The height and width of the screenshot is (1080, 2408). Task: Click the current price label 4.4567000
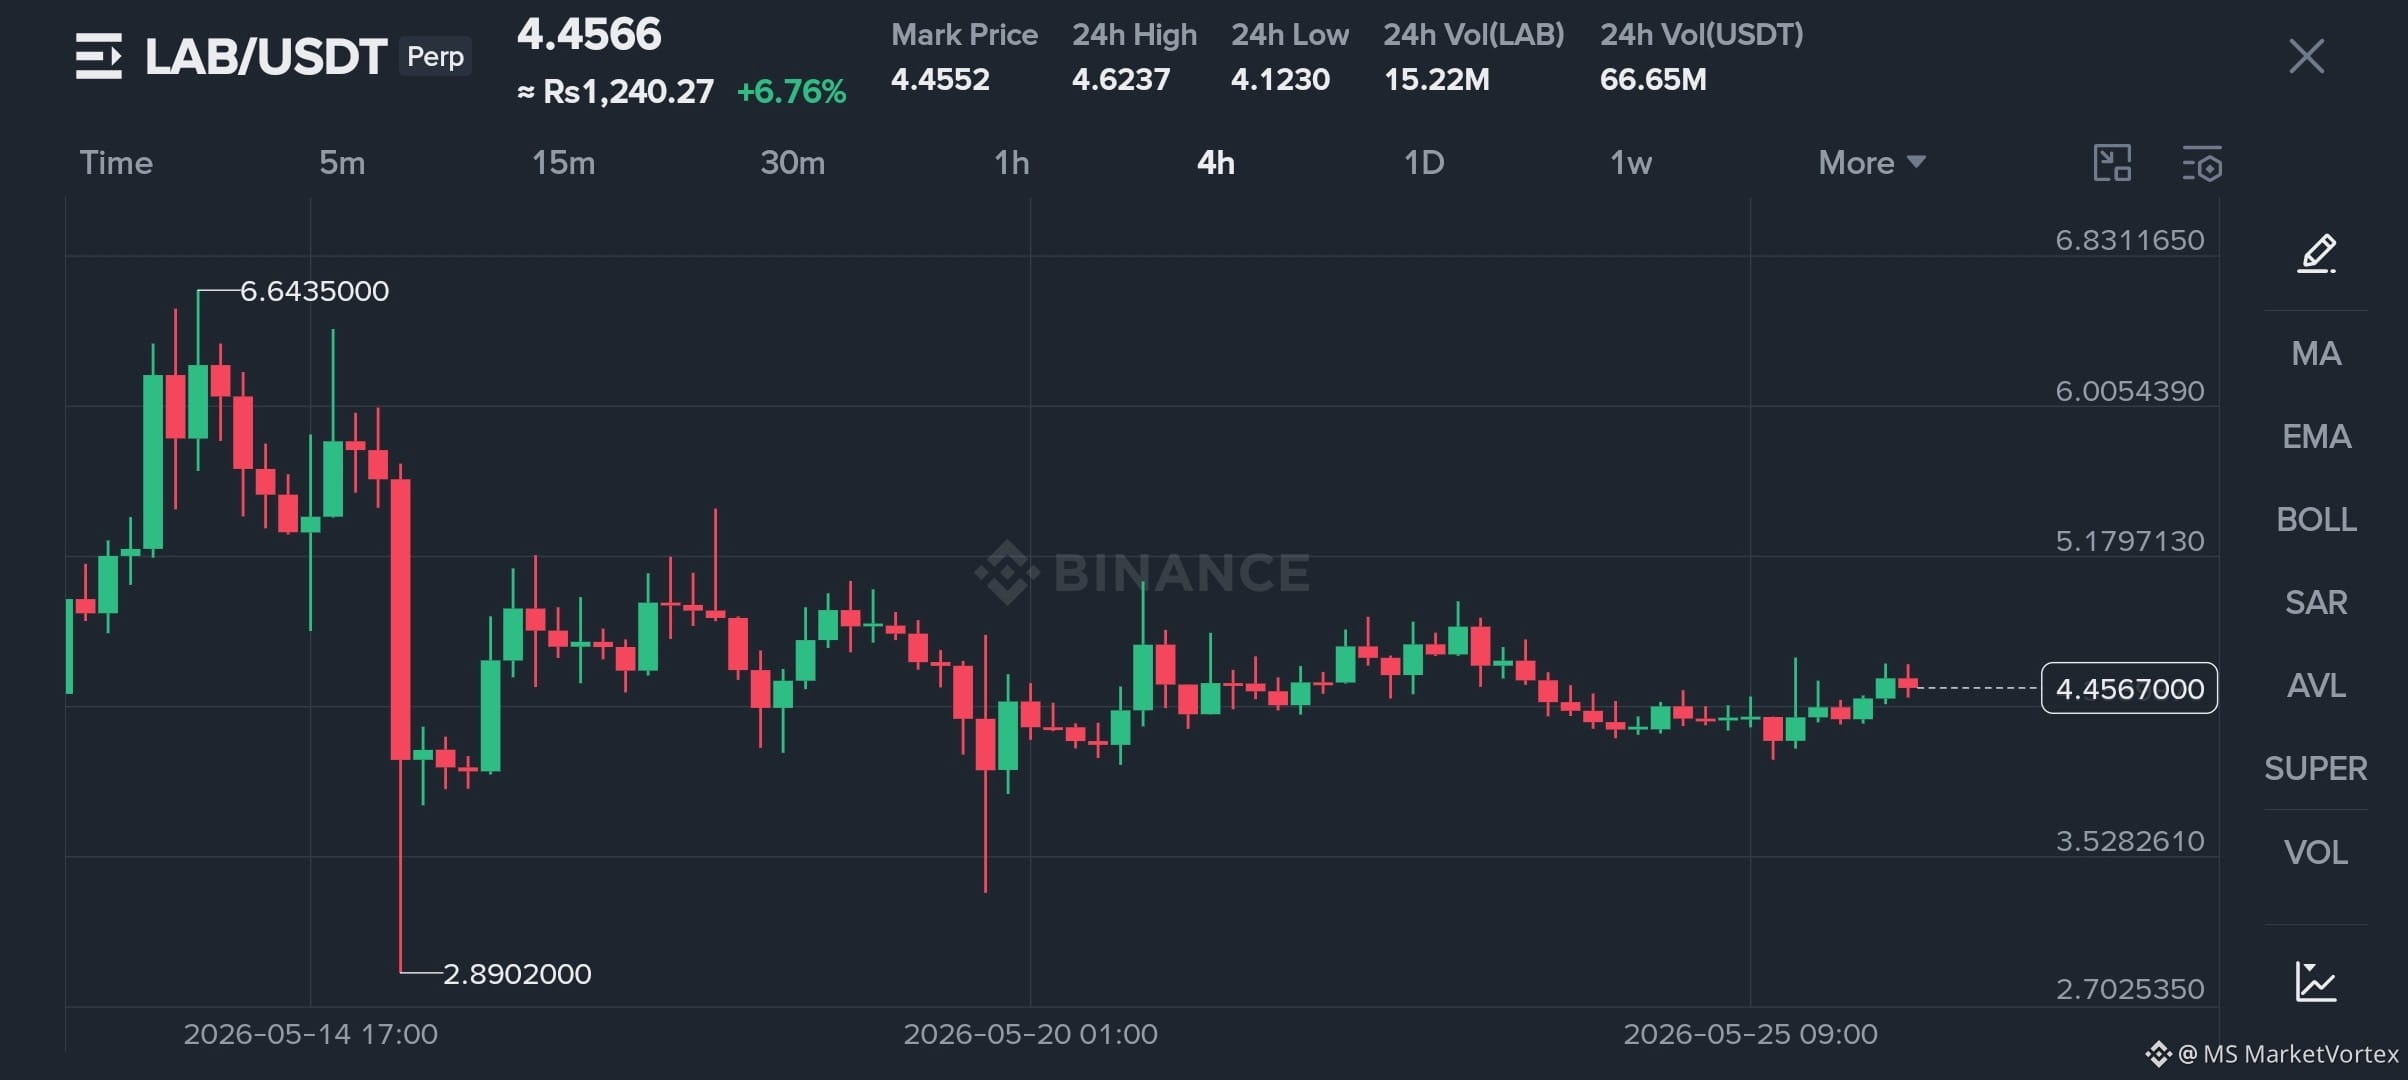pos(2129,688)
